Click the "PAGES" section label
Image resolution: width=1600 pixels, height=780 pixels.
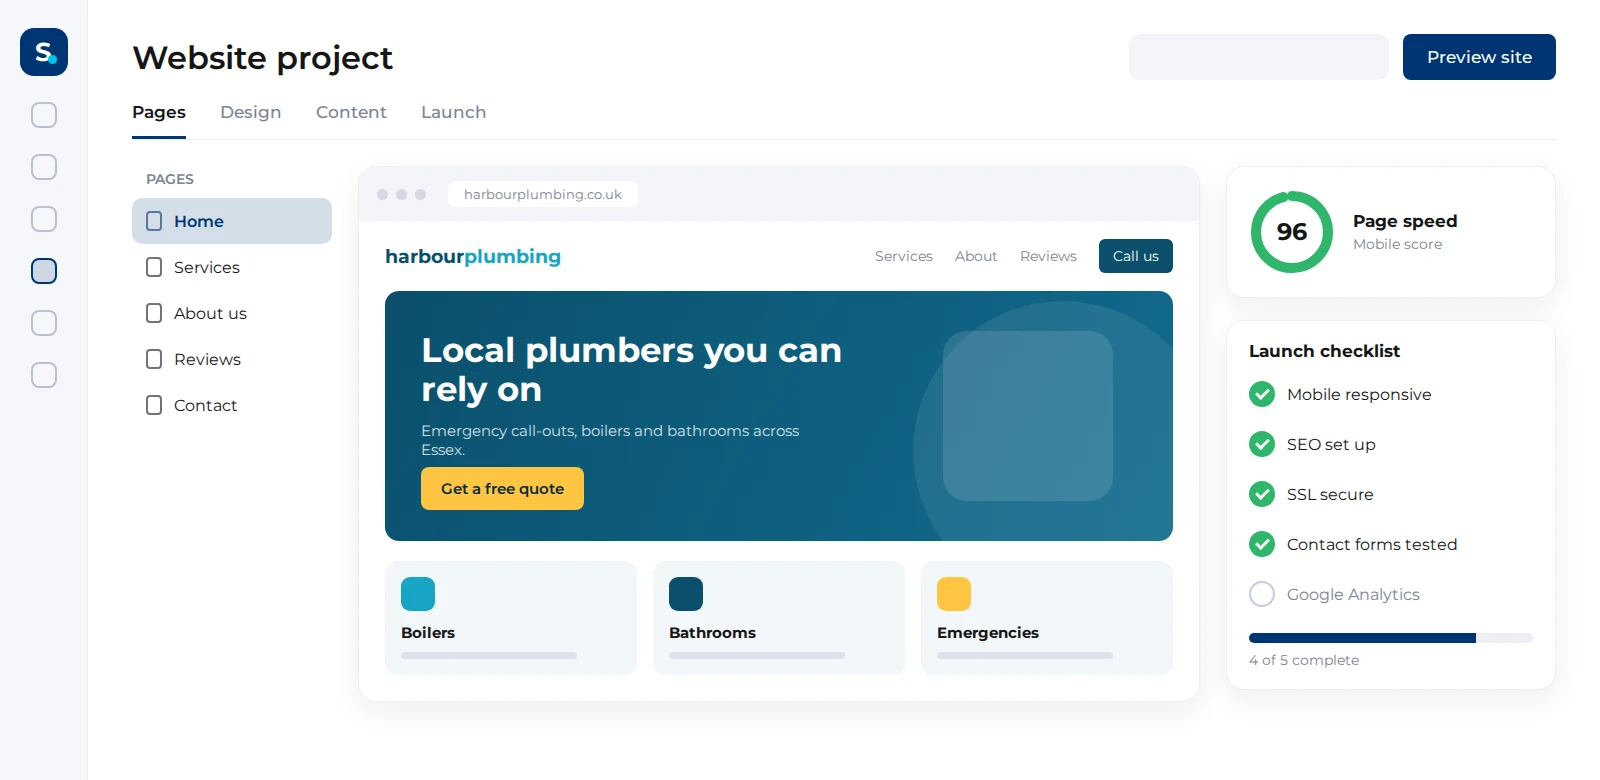click(x=170, y=179)
